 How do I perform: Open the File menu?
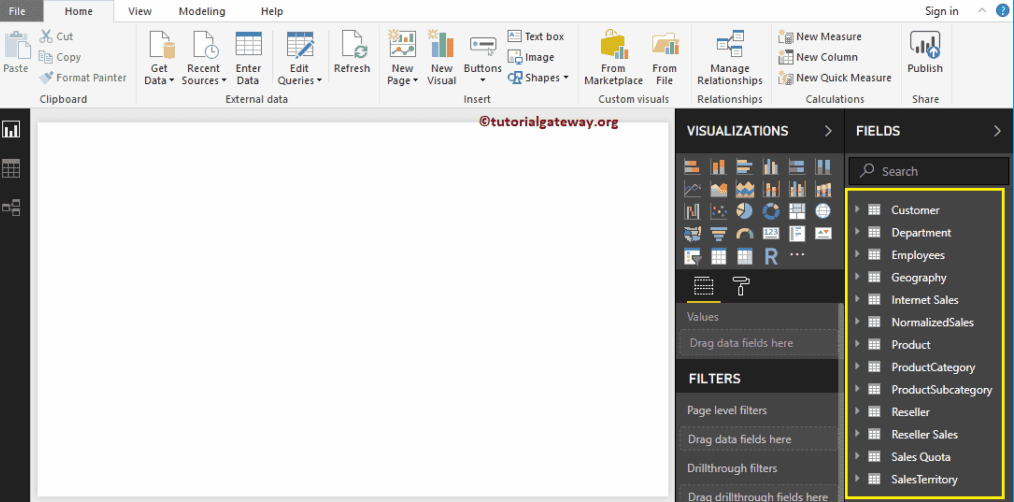(x=17, y=11)
